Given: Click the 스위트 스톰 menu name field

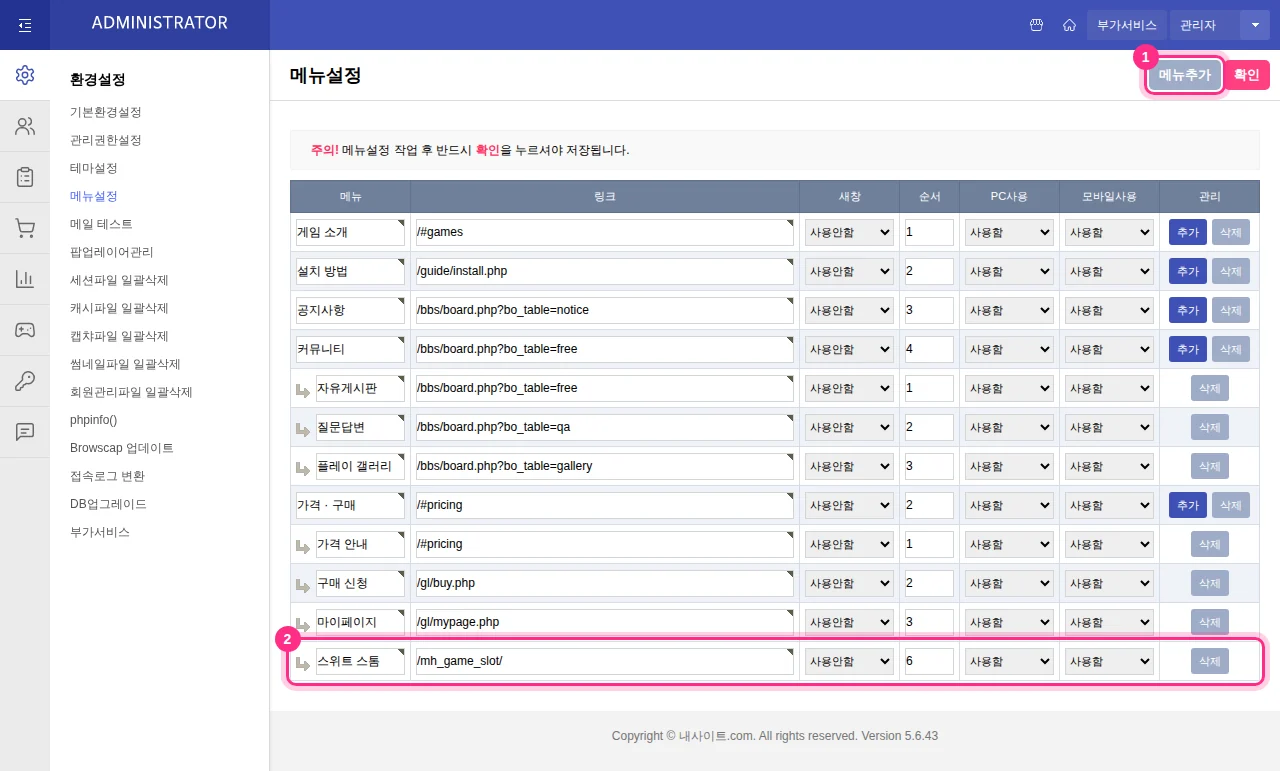Looking at the screenshot, I should point(360,661).
